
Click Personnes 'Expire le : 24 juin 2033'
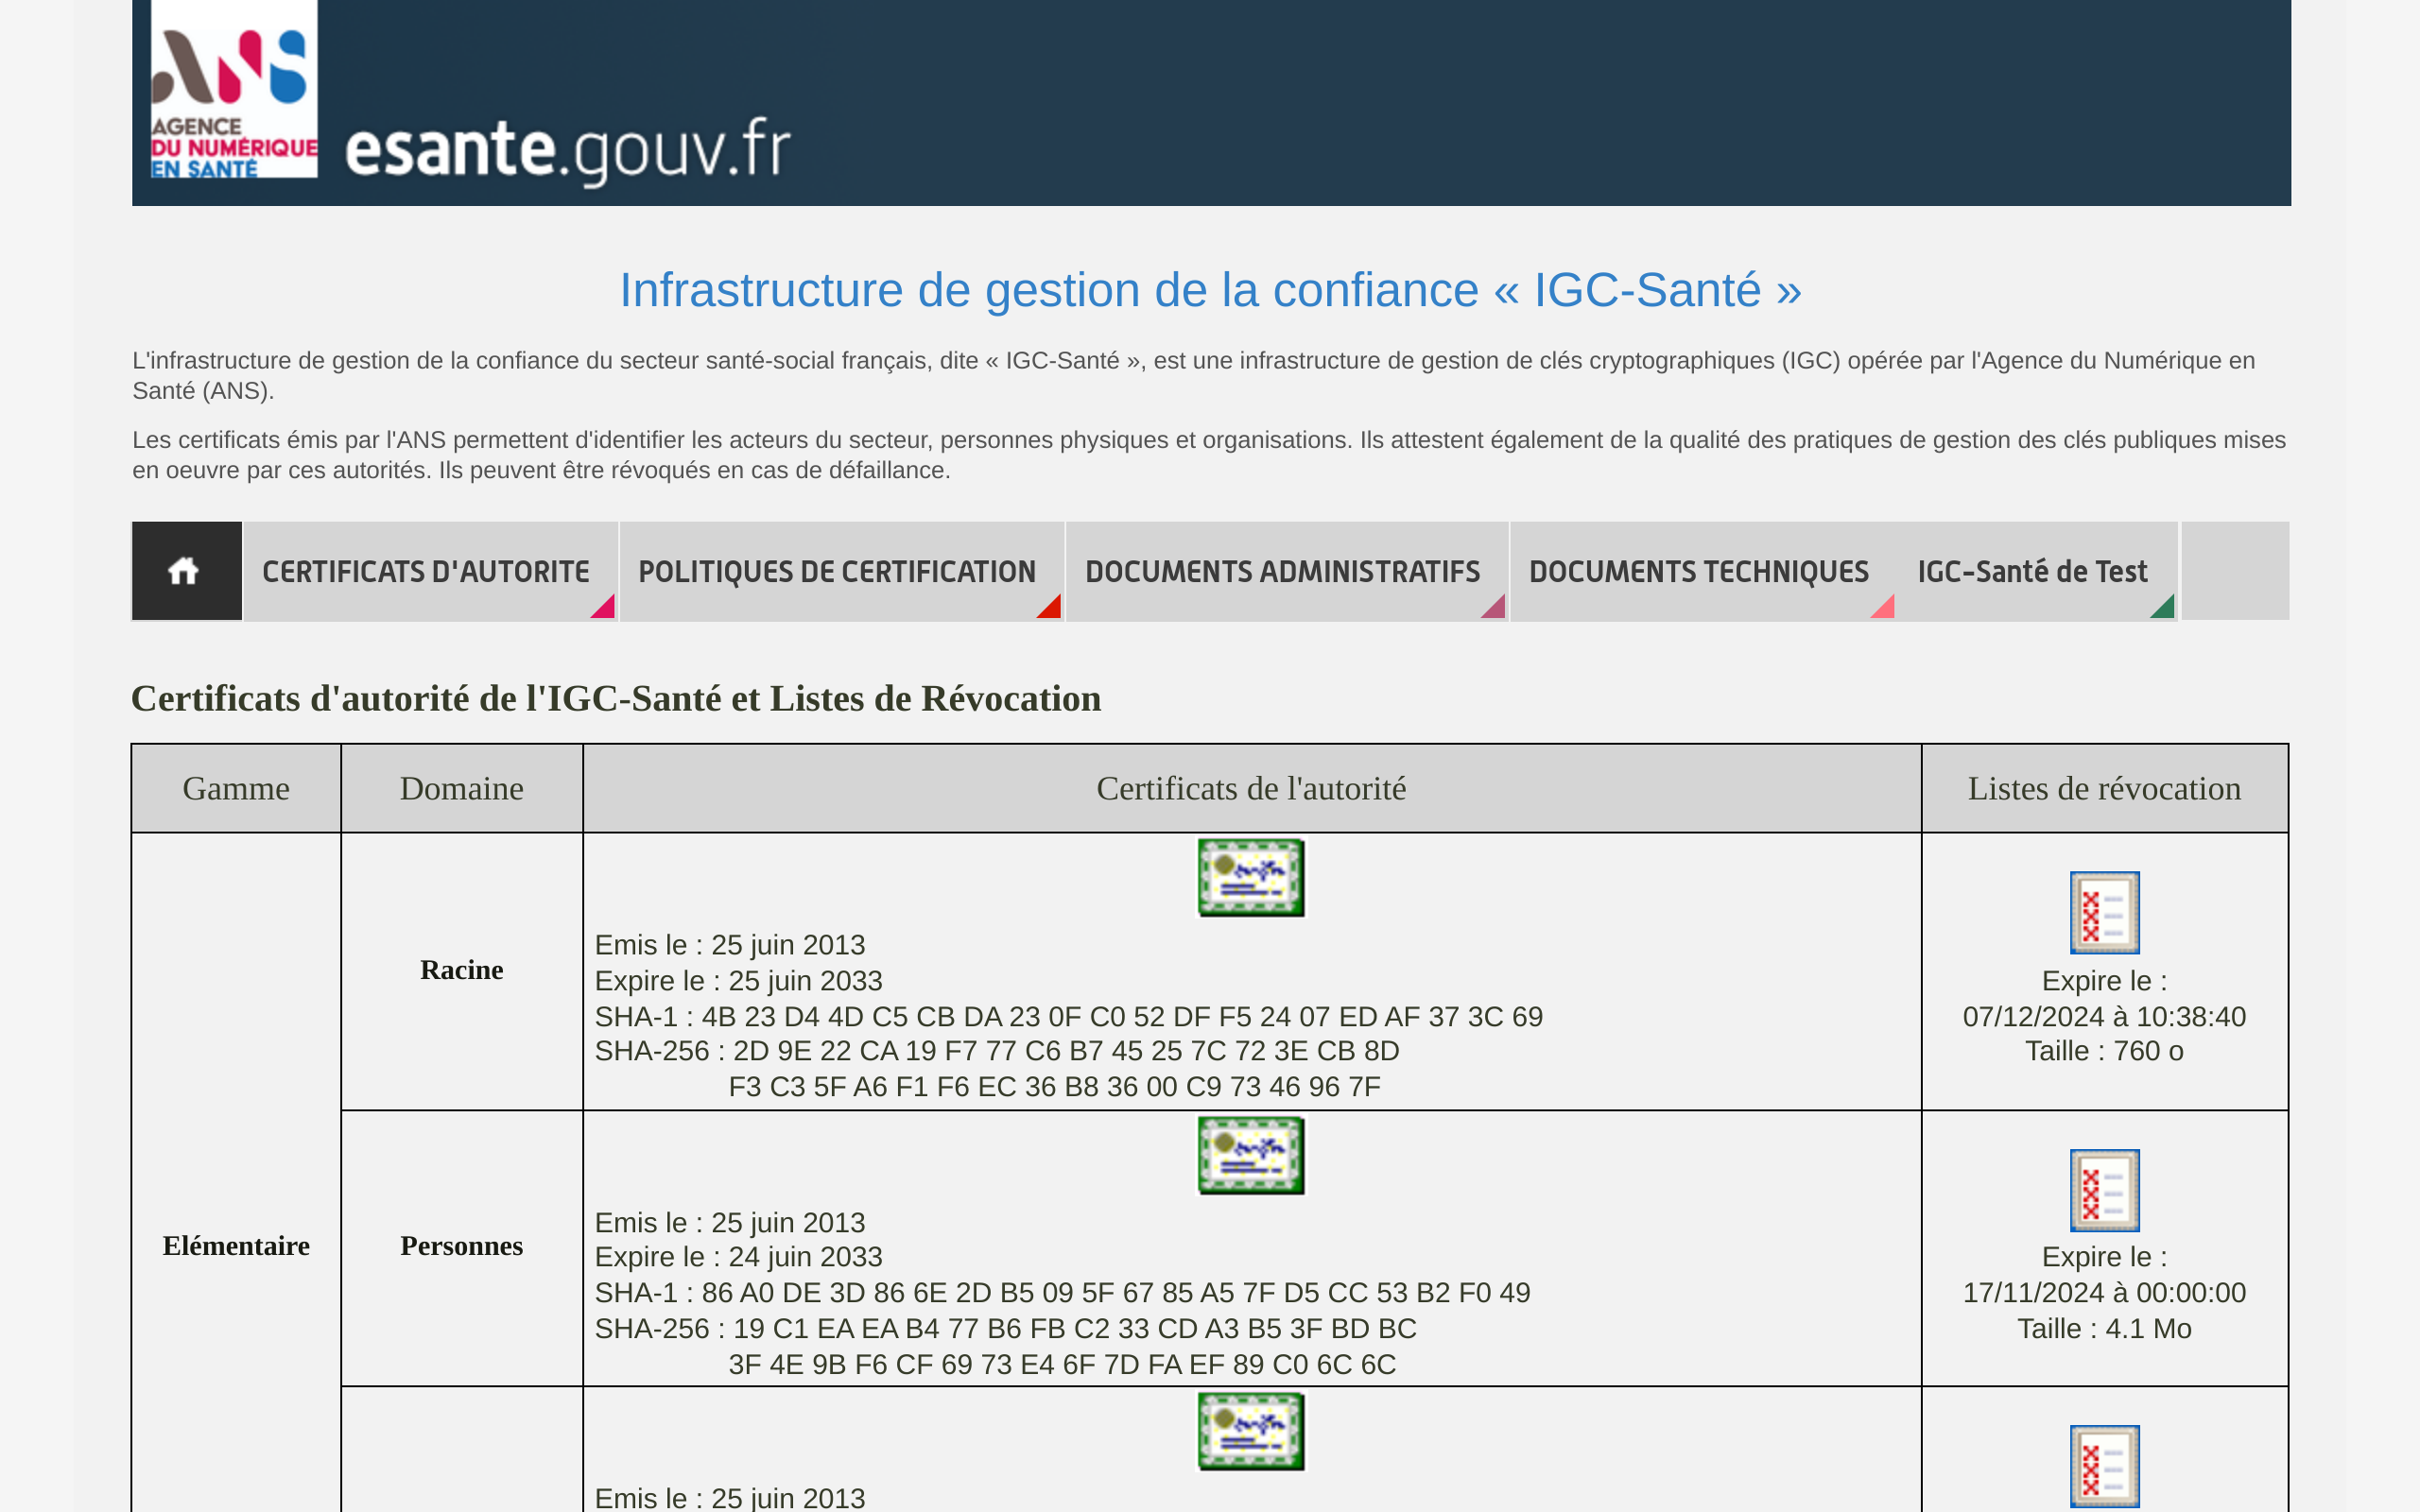tap(738, 1257)
